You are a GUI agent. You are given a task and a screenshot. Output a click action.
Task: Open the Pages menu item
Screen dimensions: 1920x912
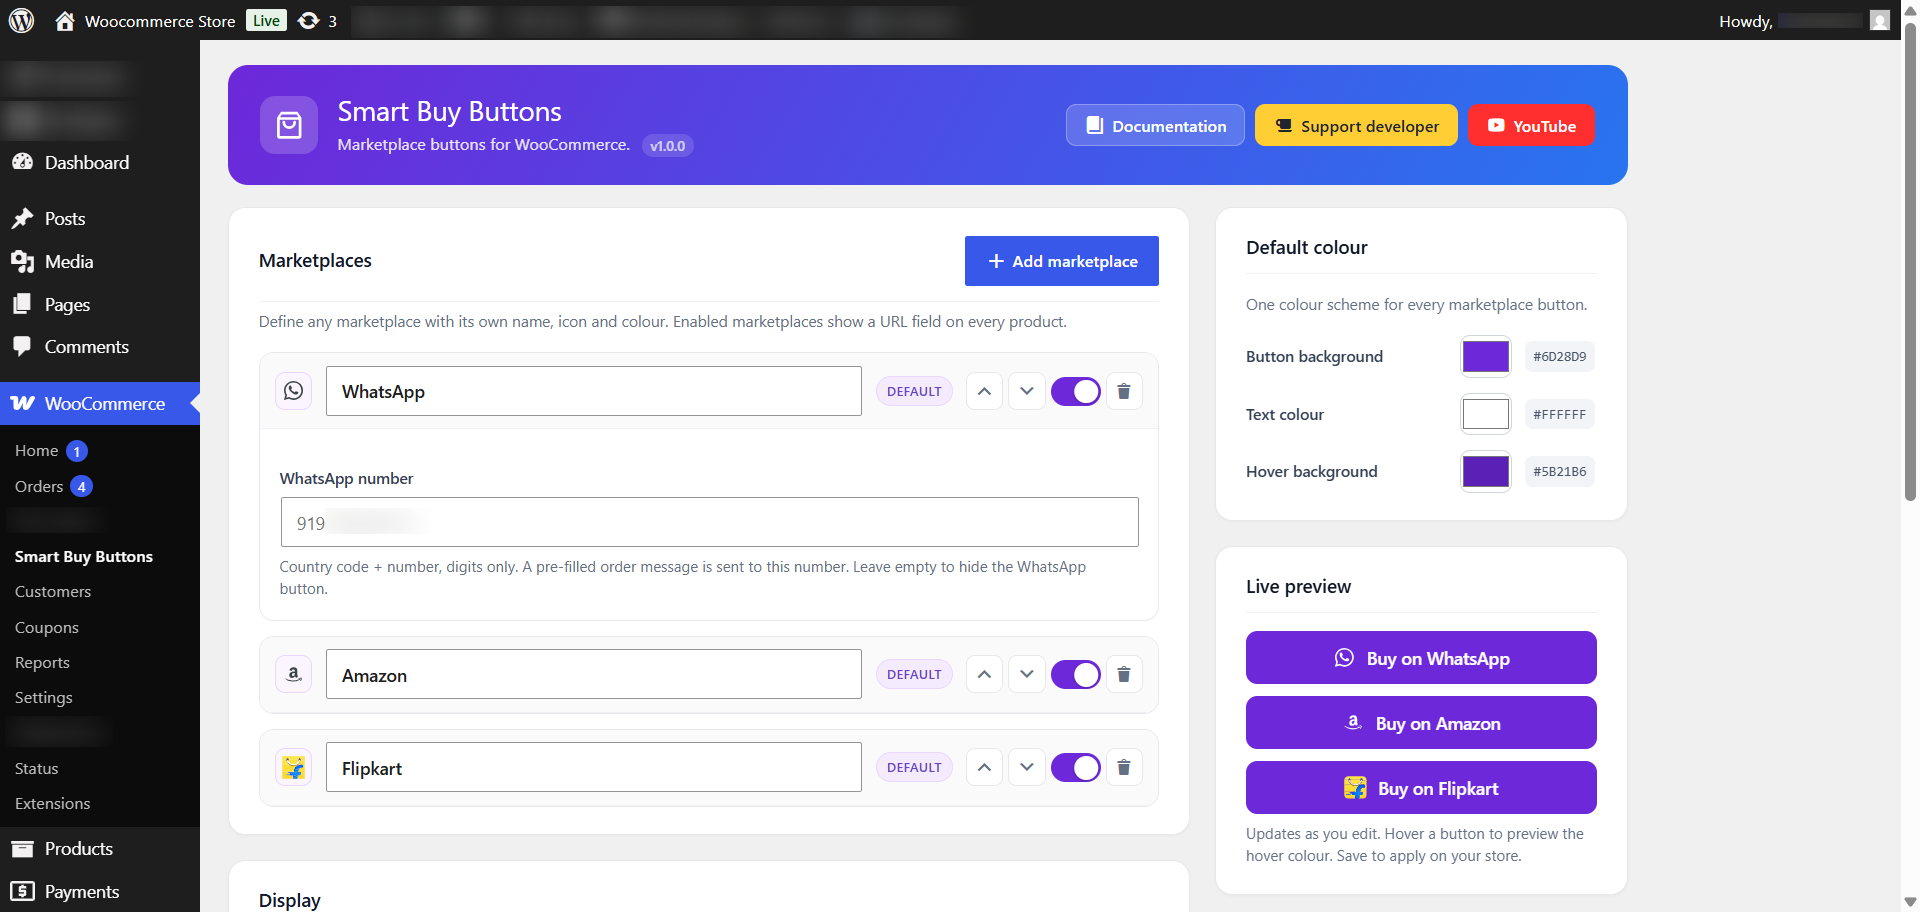(100, 304)
